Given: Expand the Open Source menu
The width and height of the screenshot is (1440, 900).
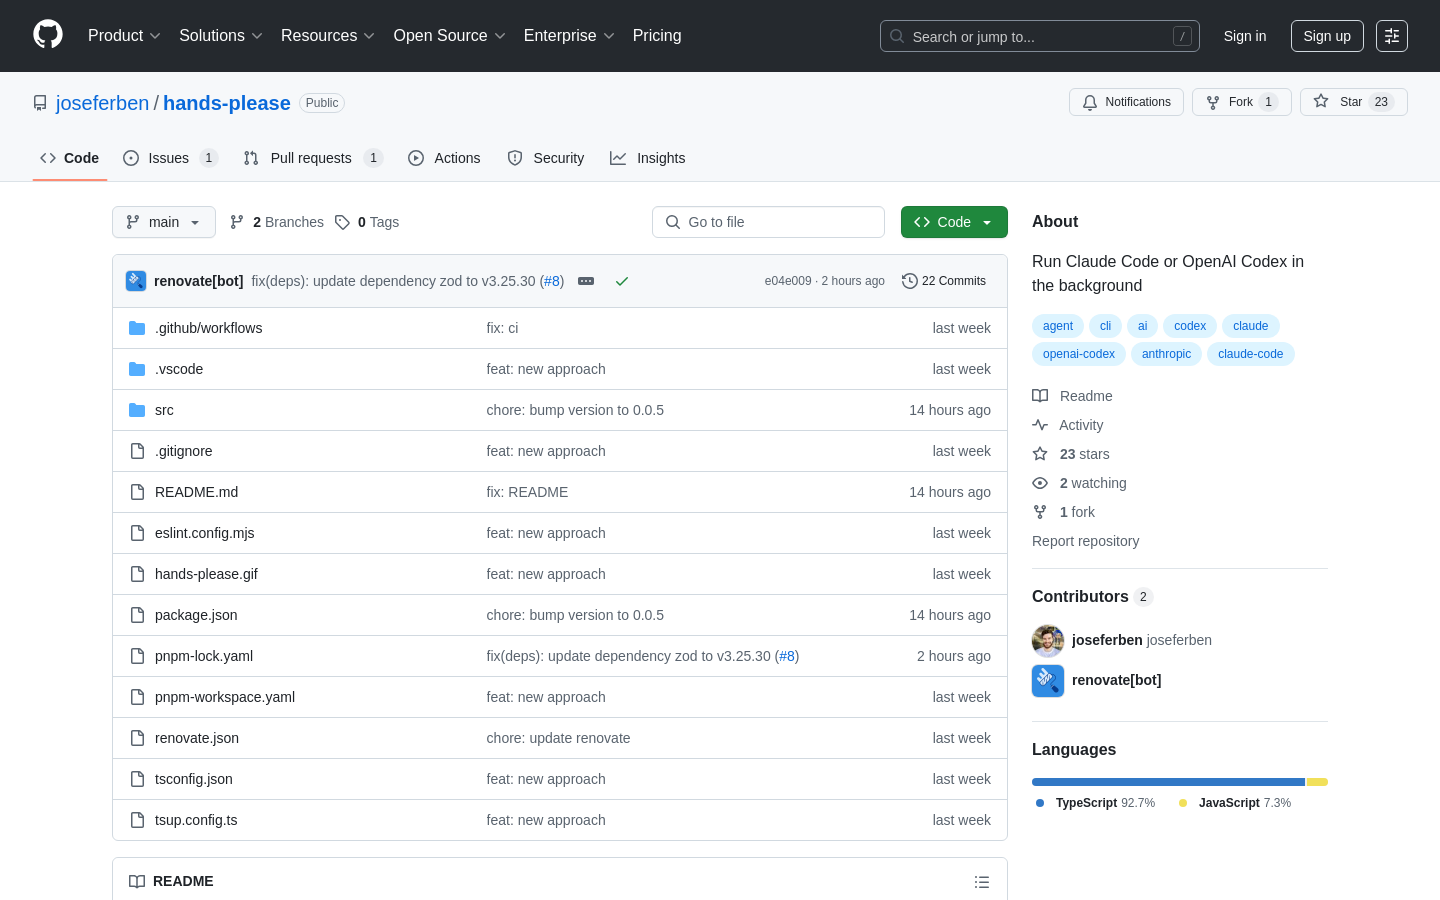Looking at the screenshot, I should click(x=450, y=36).
